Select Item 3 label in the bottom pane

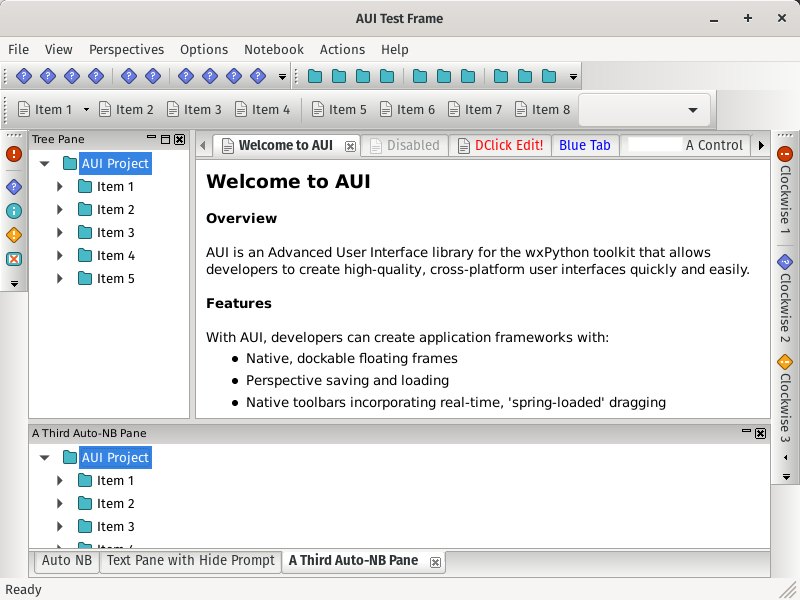tap(115, 527)
